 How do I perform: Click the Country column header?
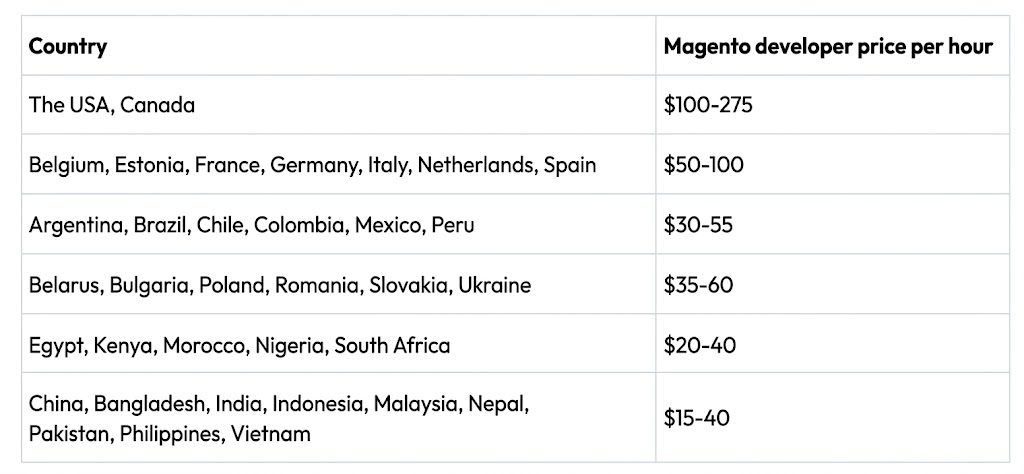click(x=68, y=46)
